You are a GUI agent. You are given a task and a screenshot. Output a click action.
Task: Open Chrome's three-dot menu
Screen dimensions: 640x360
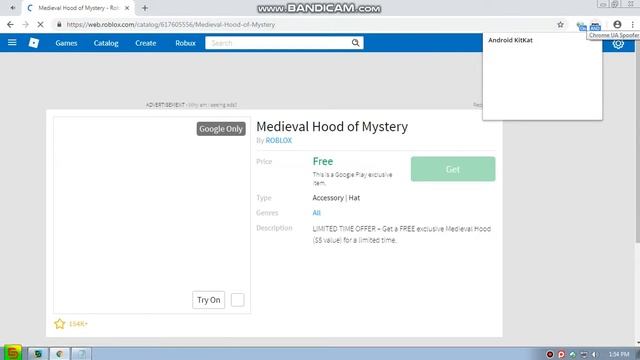(633, 24)
